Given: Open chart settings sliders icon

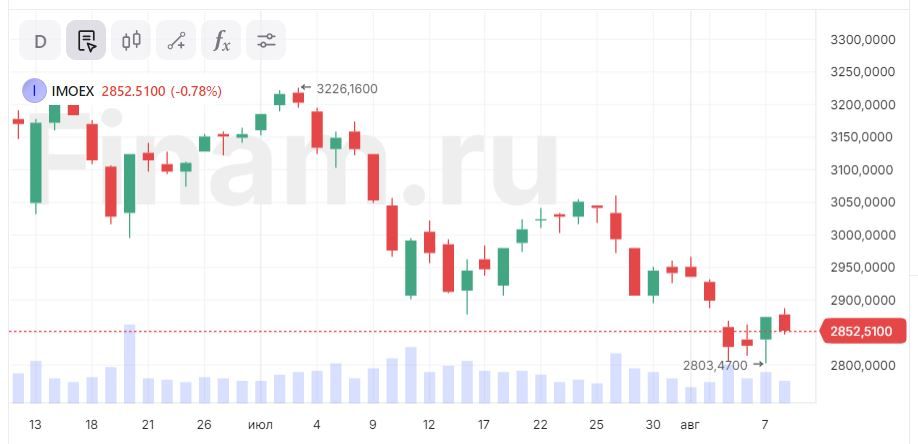Looking at the screenshot, I should tap(266, 41).
